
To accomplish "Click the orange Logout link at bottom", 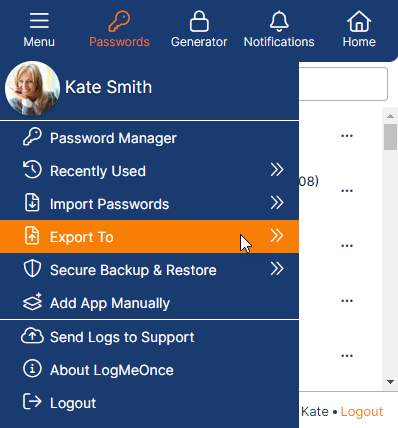I will coord(362,412).
